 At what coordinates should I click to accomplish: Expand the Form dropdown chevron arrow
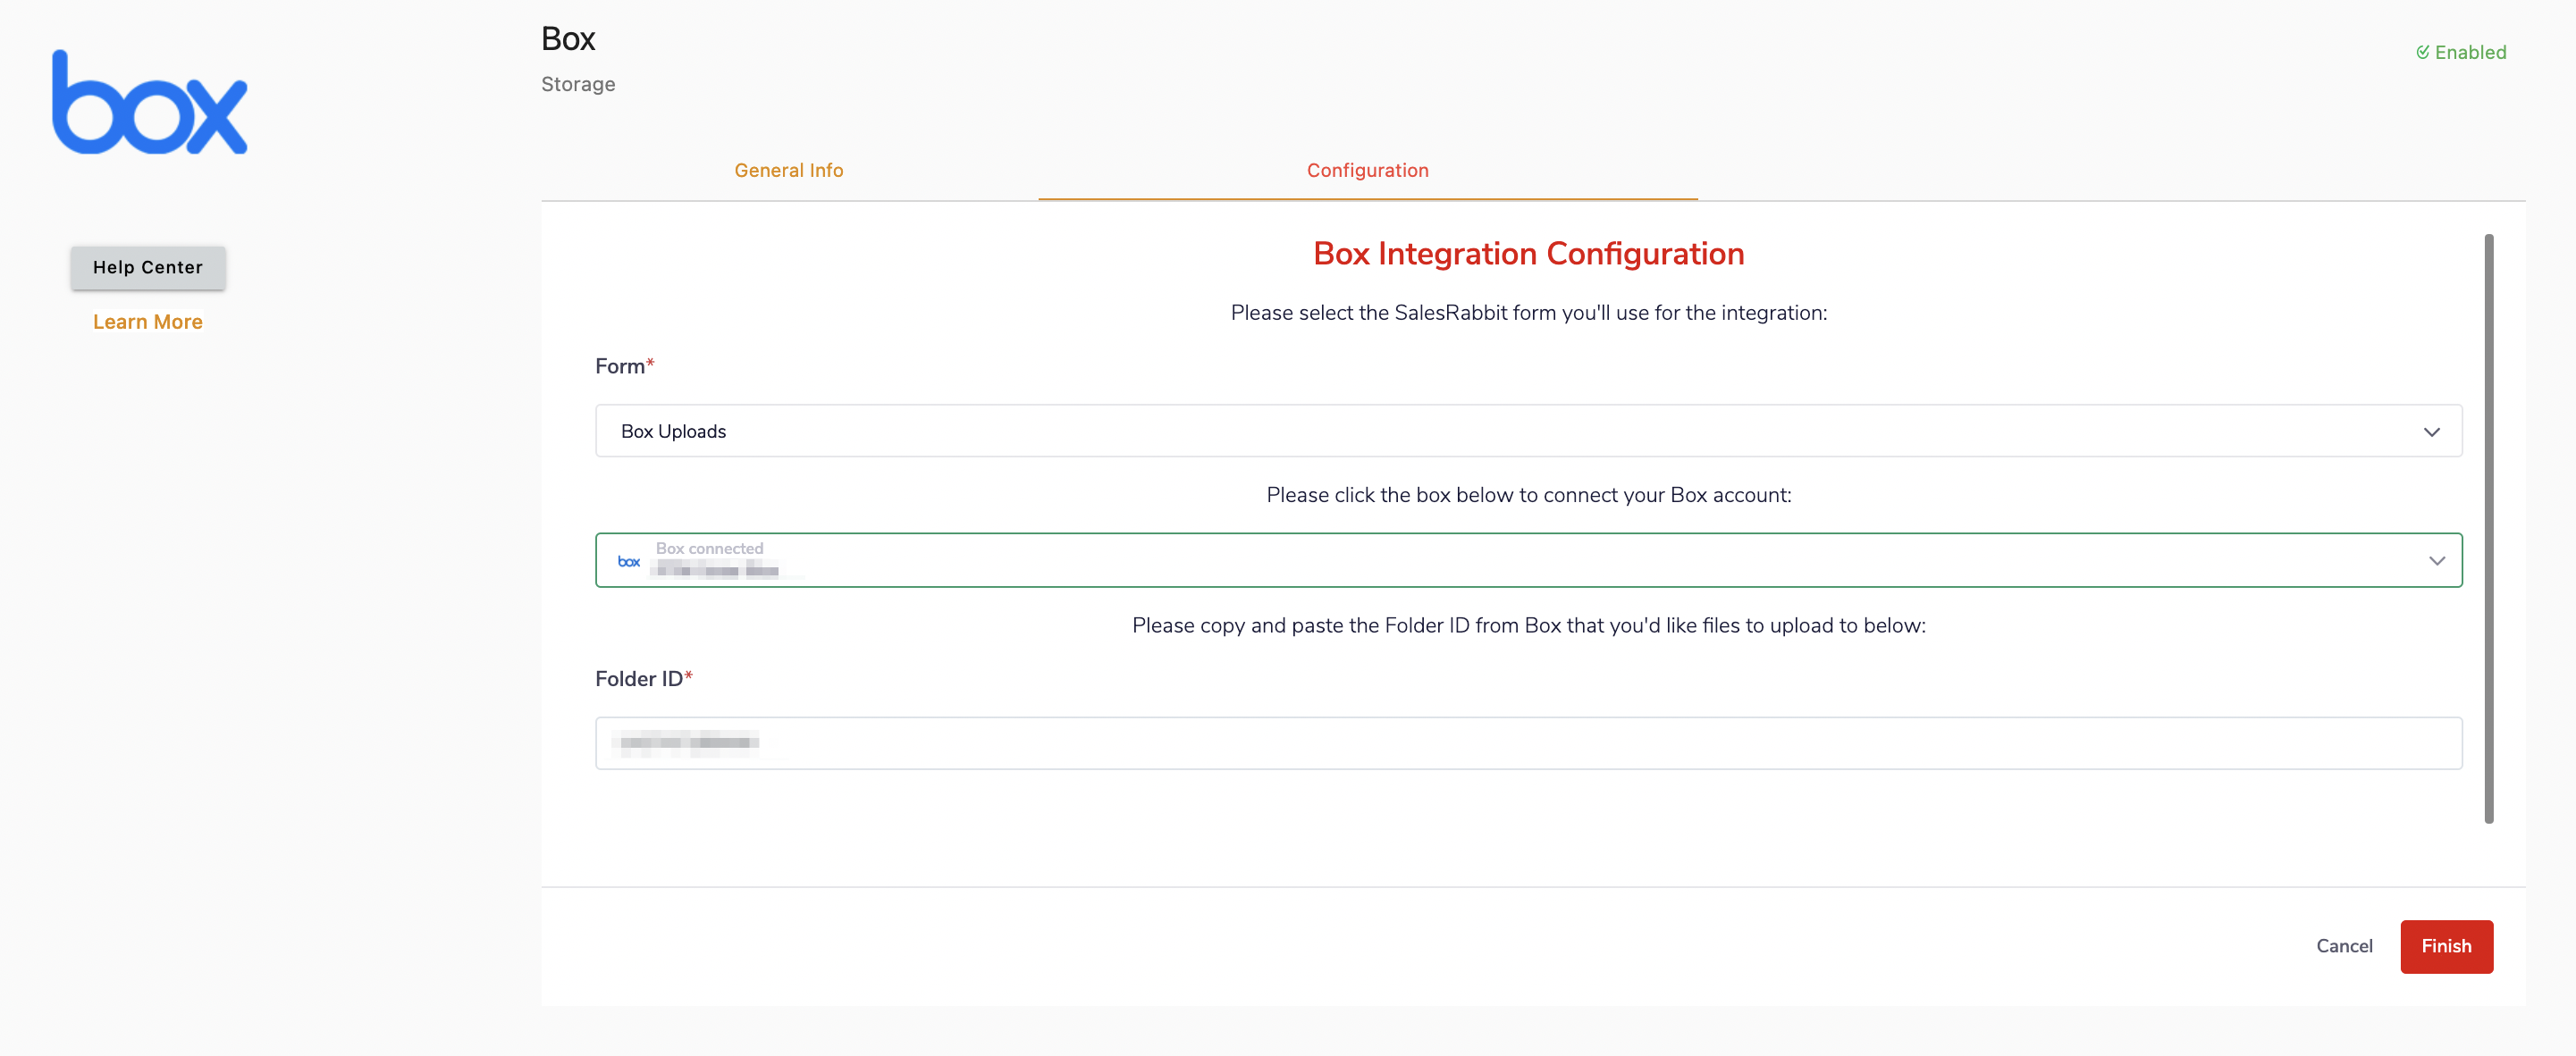2431,432
